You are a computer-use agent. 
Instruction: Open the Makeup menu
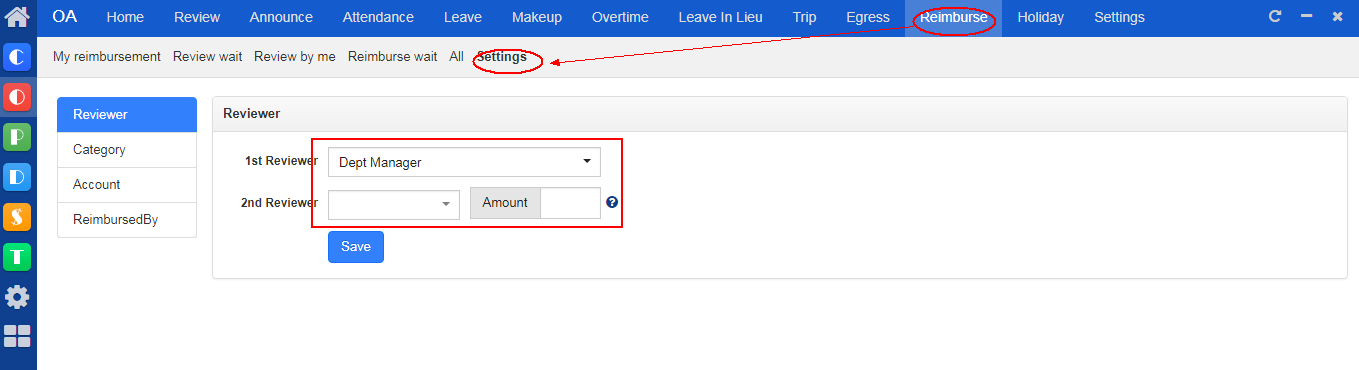coord(537,17)
